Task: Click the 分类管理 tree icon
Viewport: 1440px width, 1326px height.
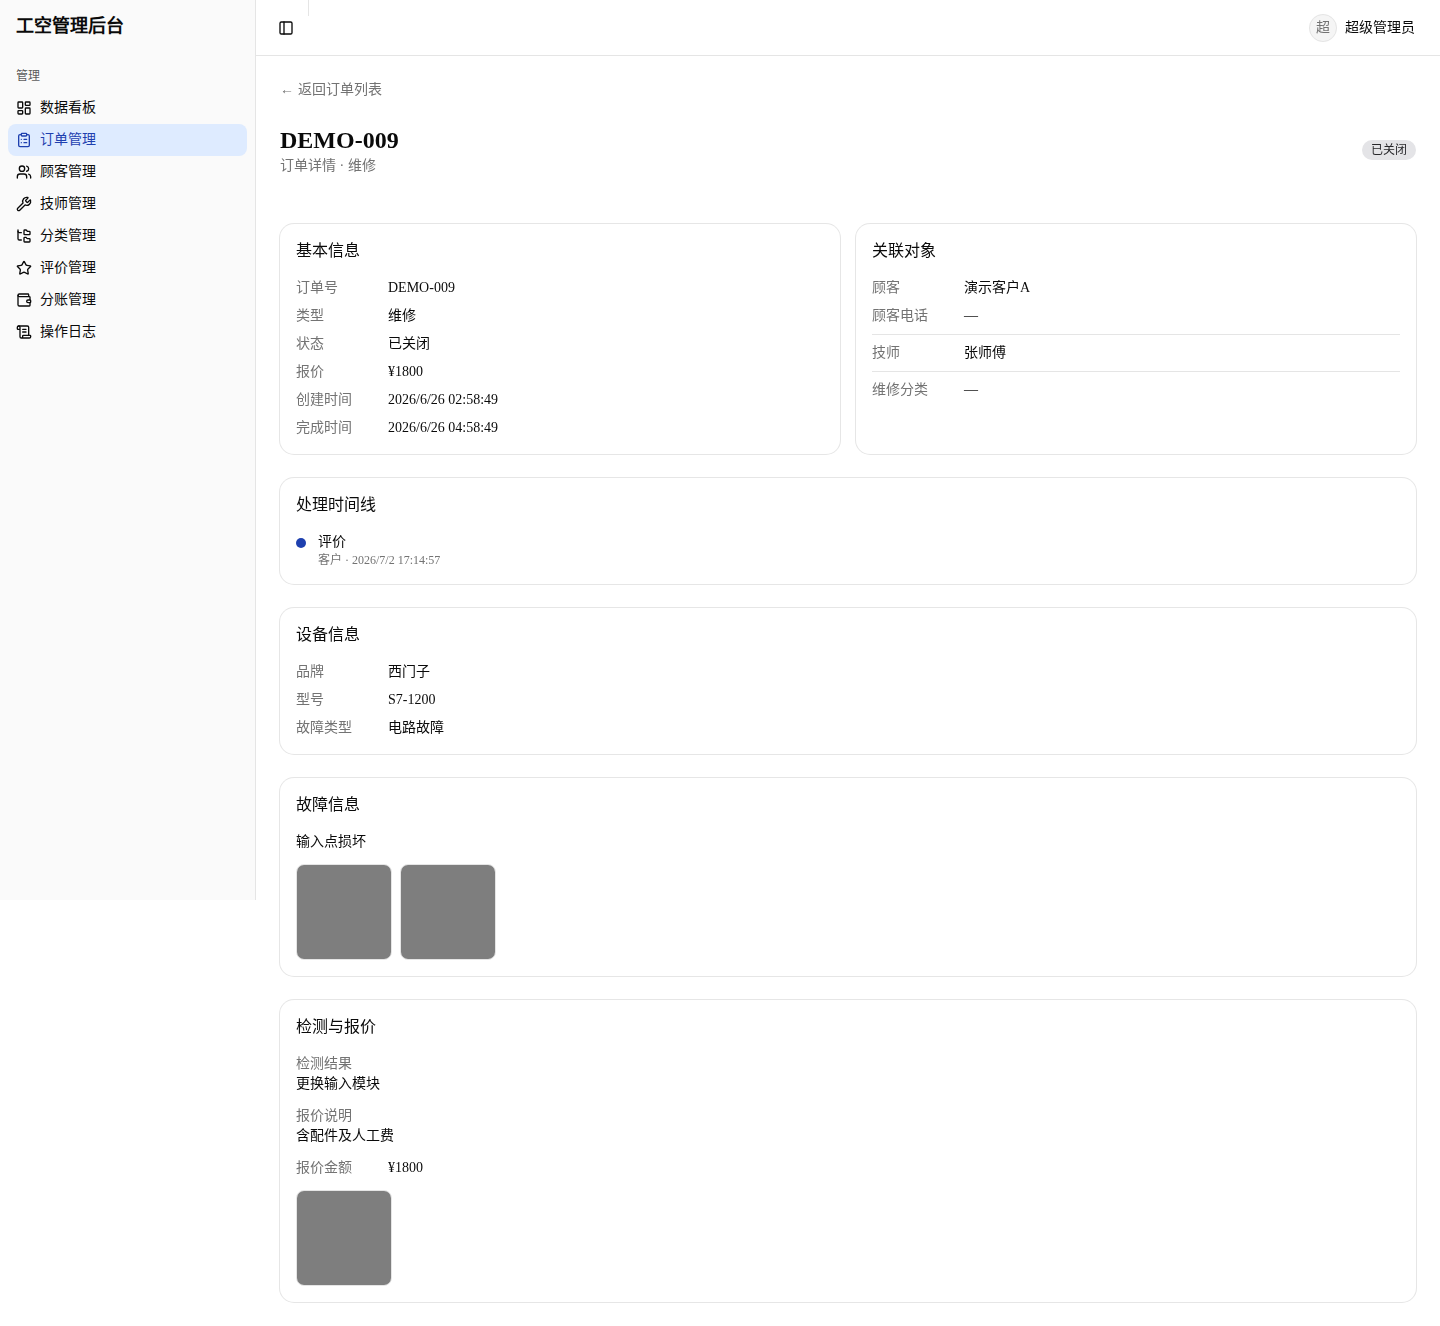Action: tap(24, 236)
